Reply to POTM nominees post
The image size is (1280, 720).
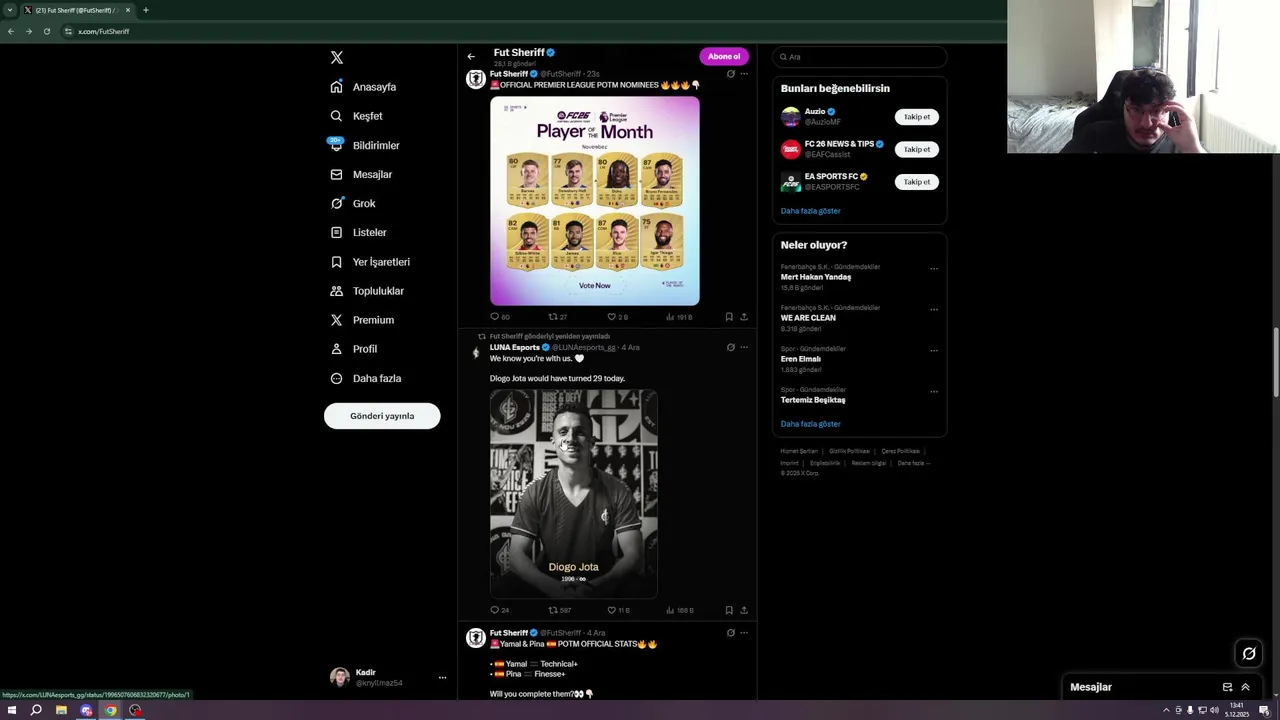click(499, 317)
